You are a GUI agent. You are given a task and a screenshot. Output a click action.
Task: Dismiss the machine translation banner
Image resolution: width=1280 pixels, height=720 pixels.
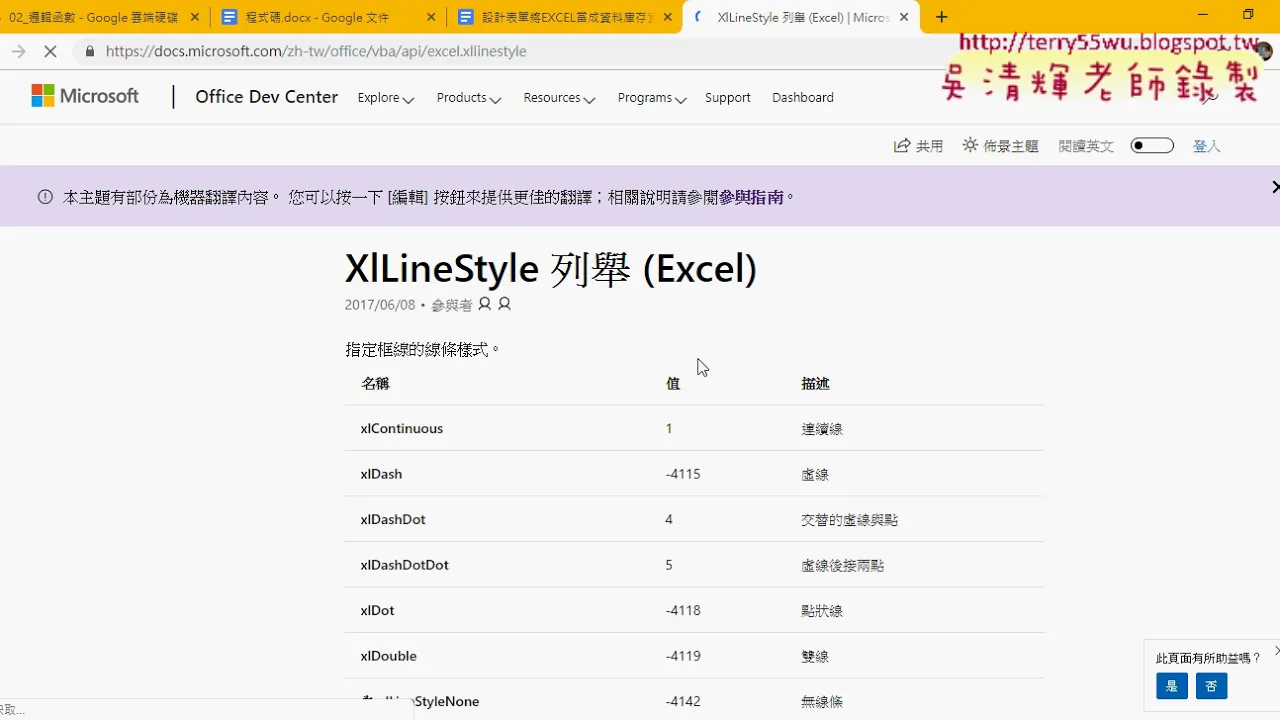pyautogui.click(x=1275, y=187)
